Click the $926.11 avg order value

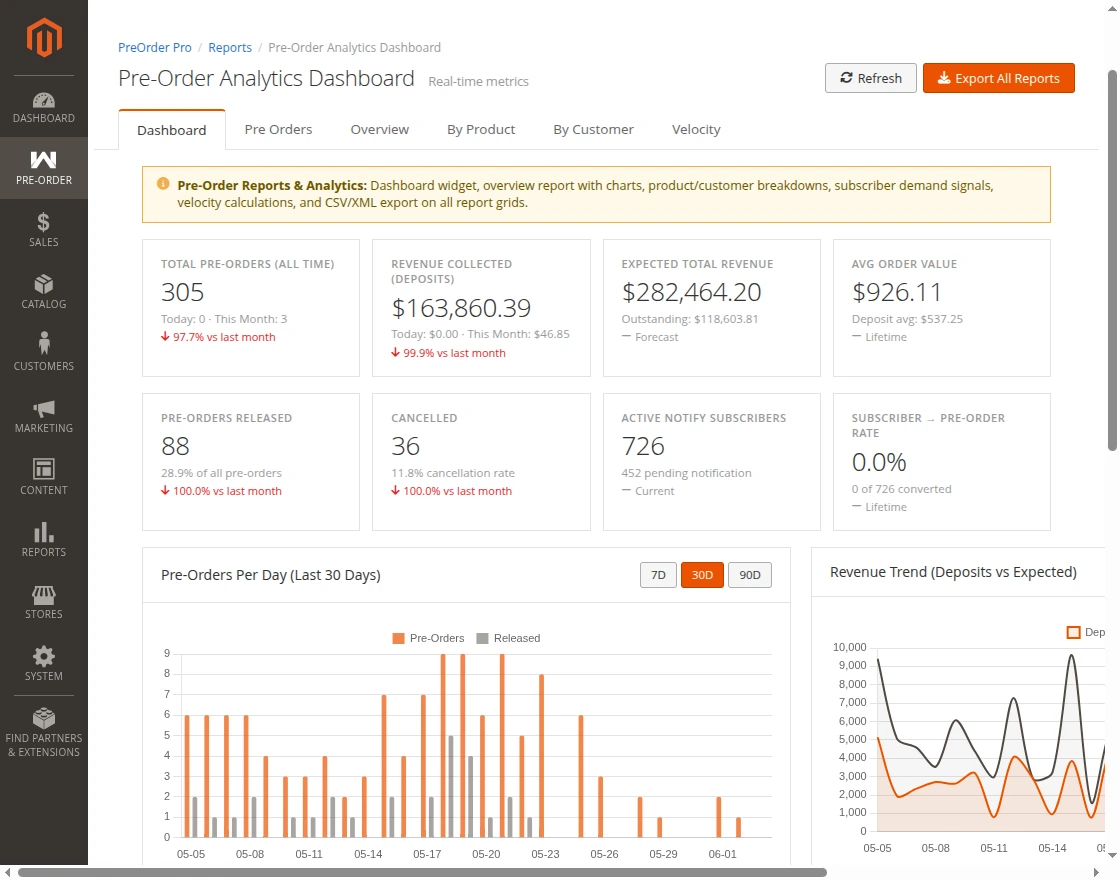tap(896, 292)
